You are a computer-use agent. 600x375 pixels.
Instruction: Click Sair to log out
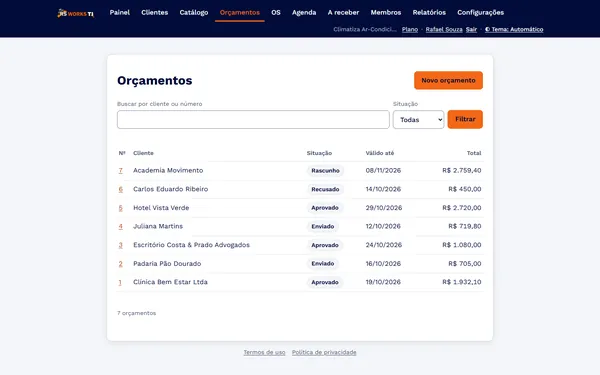(x=471, y=29)
